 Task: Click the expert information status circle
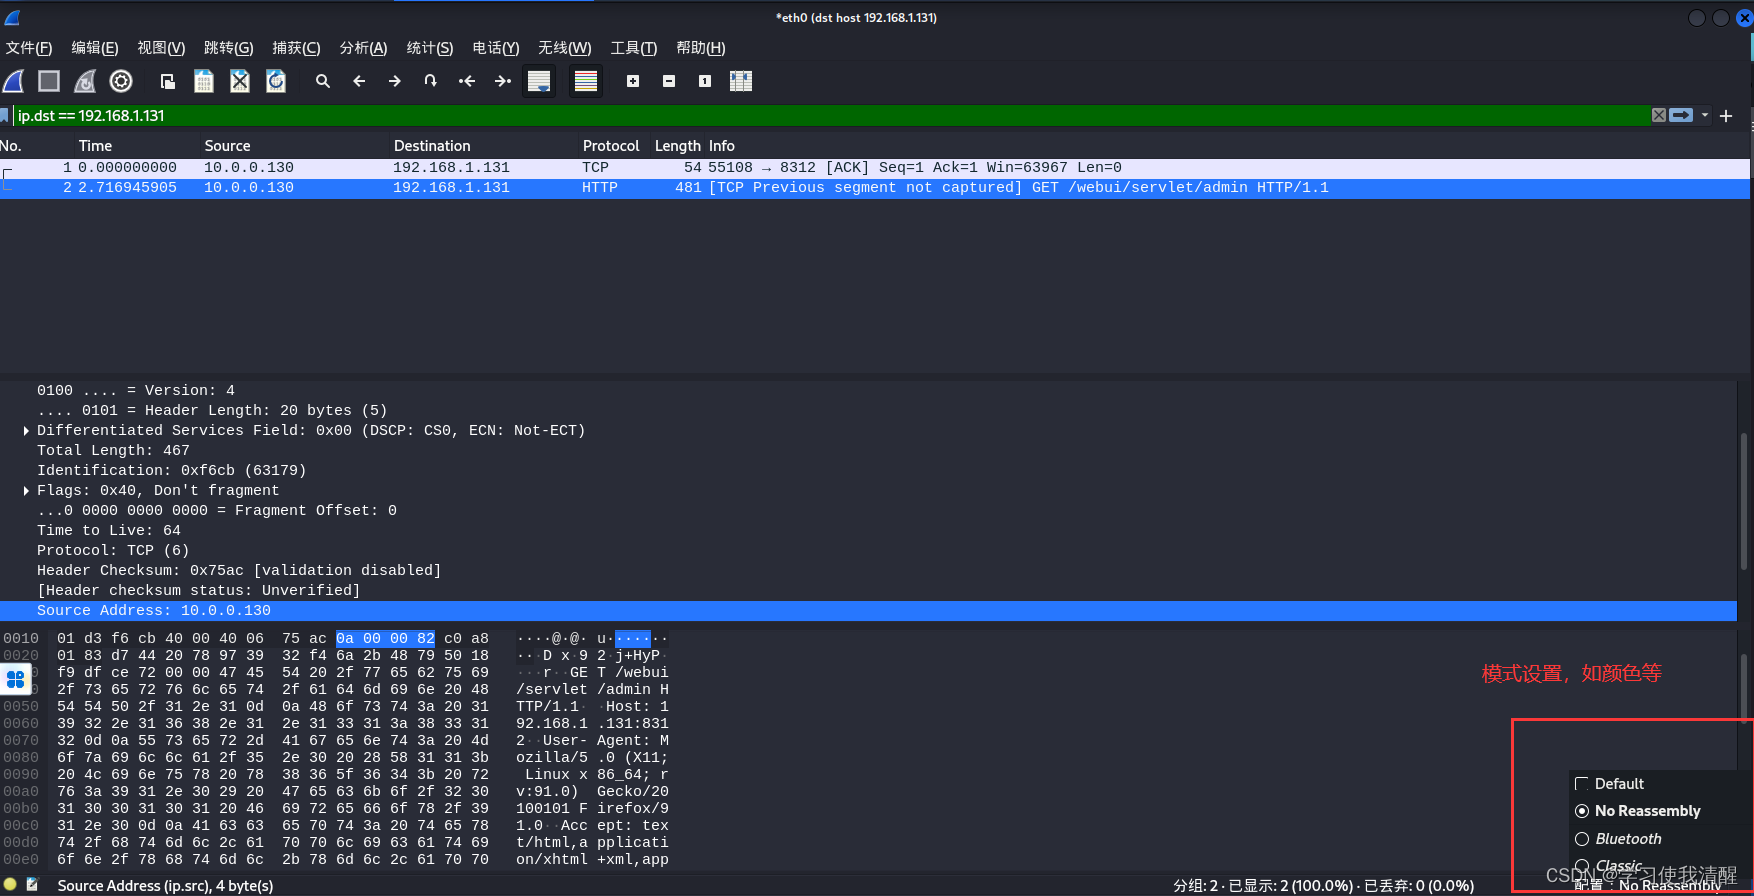click(x=10, y=885)
